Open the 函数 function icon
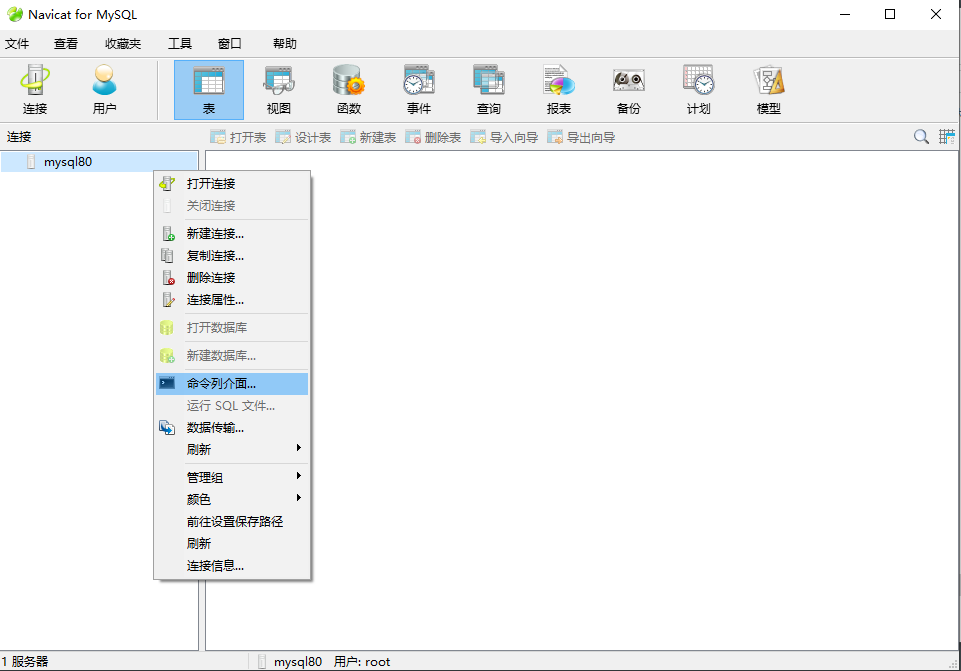 click(x=349, y=89)
